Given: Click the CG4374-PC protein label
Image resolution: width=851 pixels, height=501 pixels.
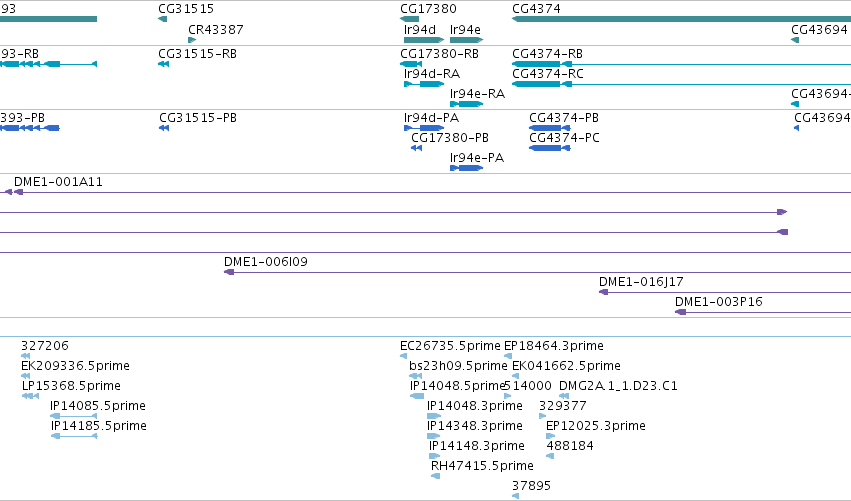Looking at the screenshot, I should (x=564, y=138).
